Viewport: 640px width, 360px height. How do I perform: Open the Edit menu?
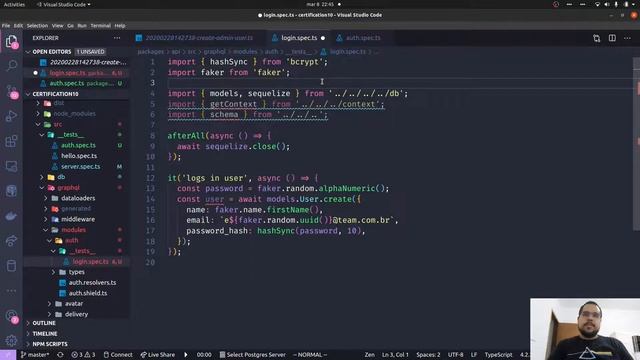(18, 26)
